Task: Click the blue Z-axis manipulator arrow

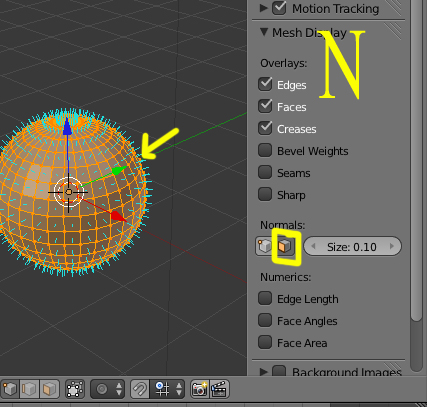Action: [68, 127]
